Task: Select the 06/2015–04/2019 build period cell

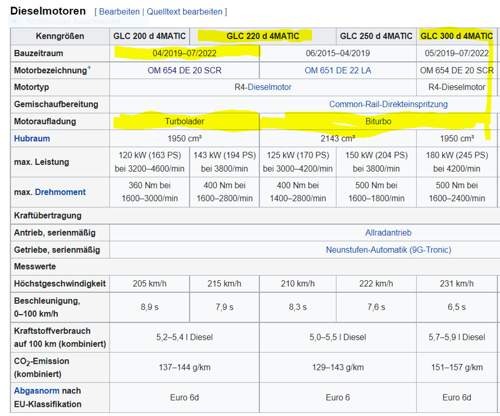Action: coord(338,53)
